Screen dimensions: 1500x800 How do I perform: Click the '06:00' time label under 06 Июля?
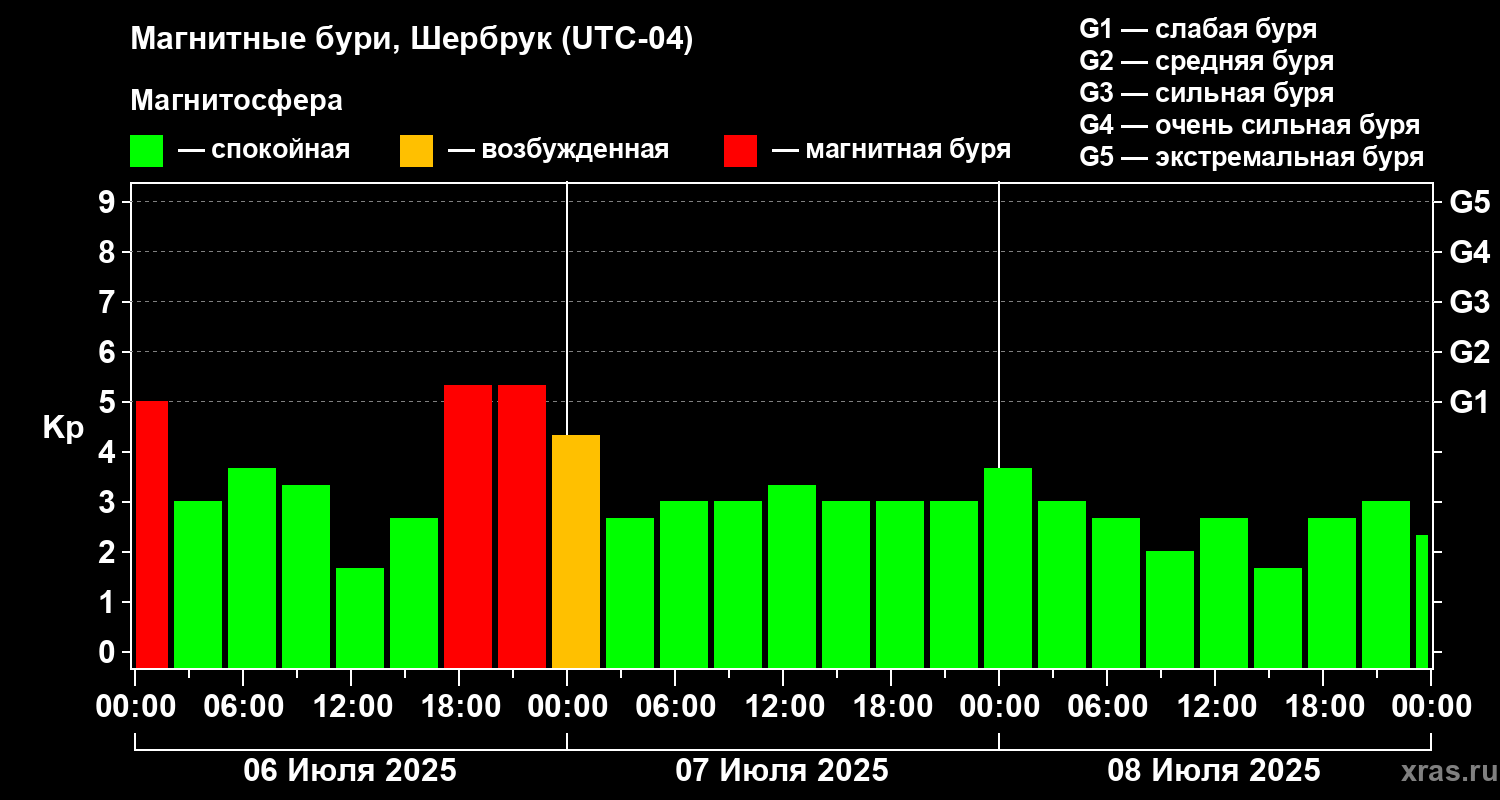pyautogui.click(x=242, y=707)
